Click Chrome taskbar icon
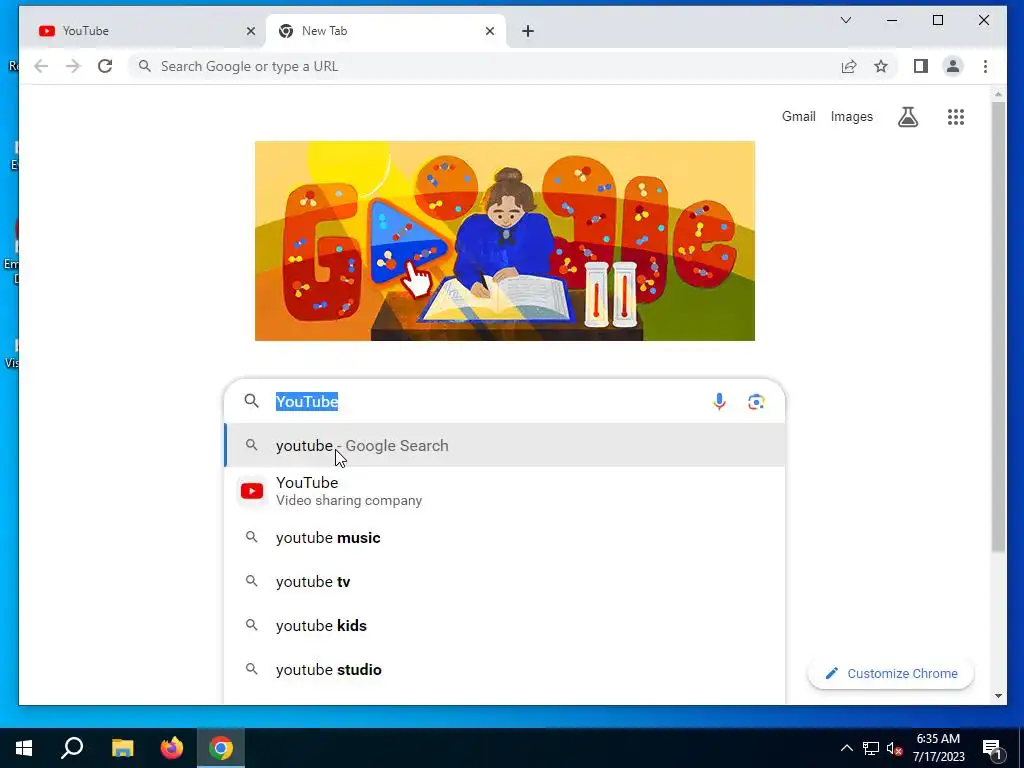Image resolution: width=1024 pixels, height=768 pixels. click(221, 748)
